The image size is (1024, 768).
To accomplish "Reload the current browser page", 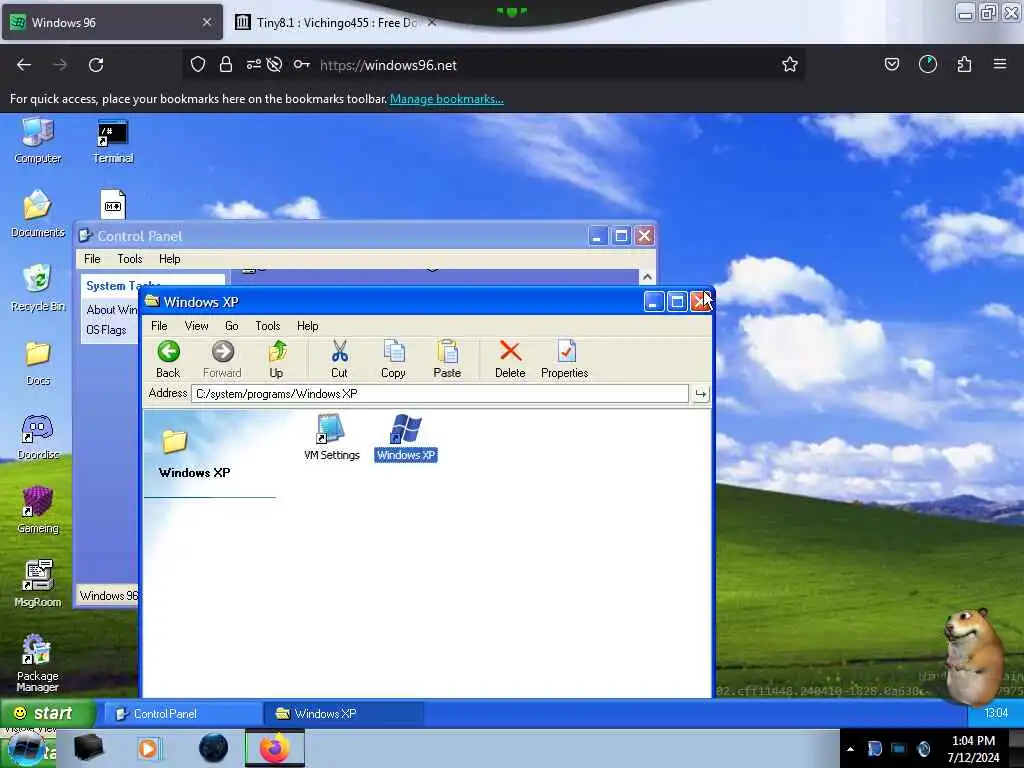I will [96, 65].
